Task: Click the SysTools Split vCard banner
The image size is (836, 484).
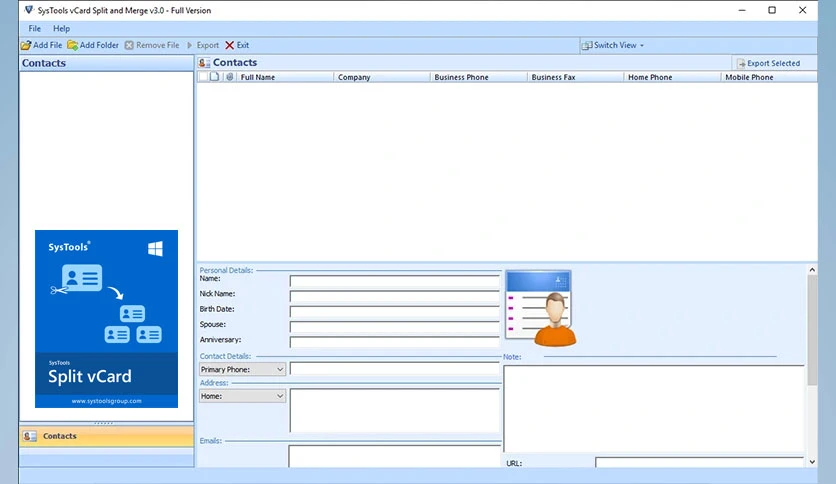Action: 107,319
